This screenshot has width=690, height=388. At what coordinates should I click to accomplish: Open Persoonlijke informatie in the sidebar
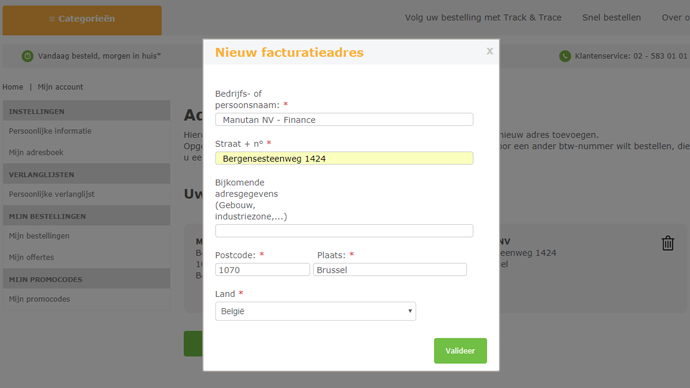(x=50, y=131)
